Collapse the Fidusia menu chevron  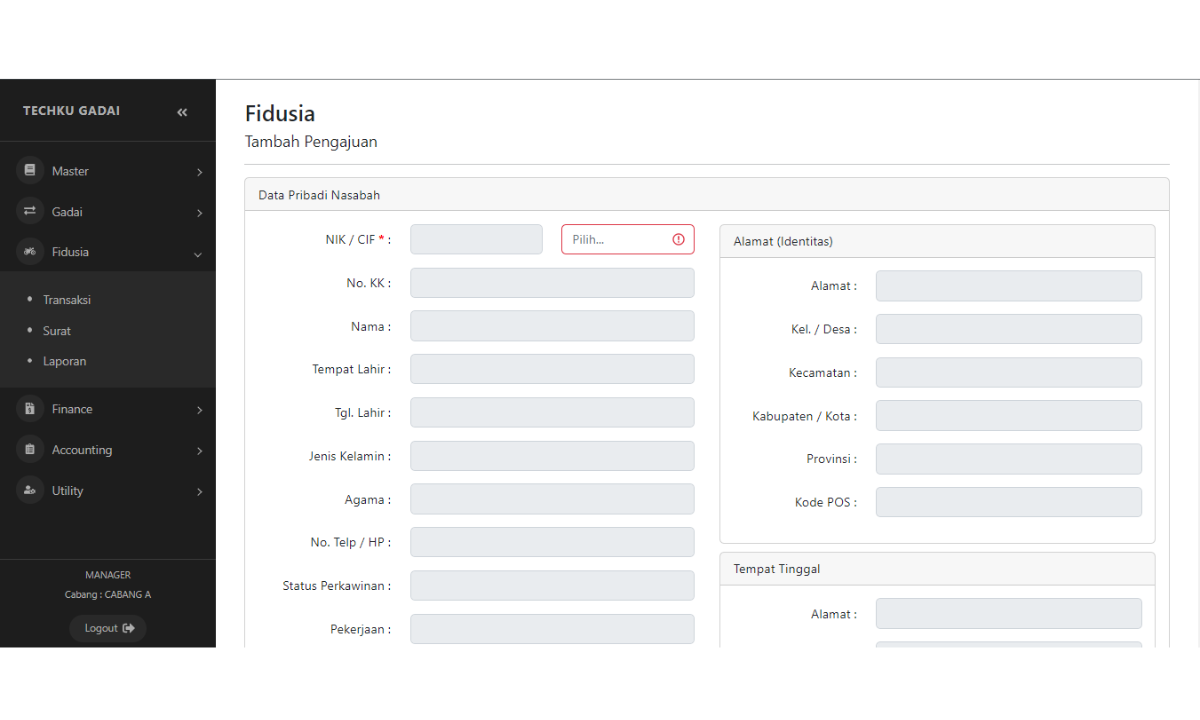coord(198,254)
